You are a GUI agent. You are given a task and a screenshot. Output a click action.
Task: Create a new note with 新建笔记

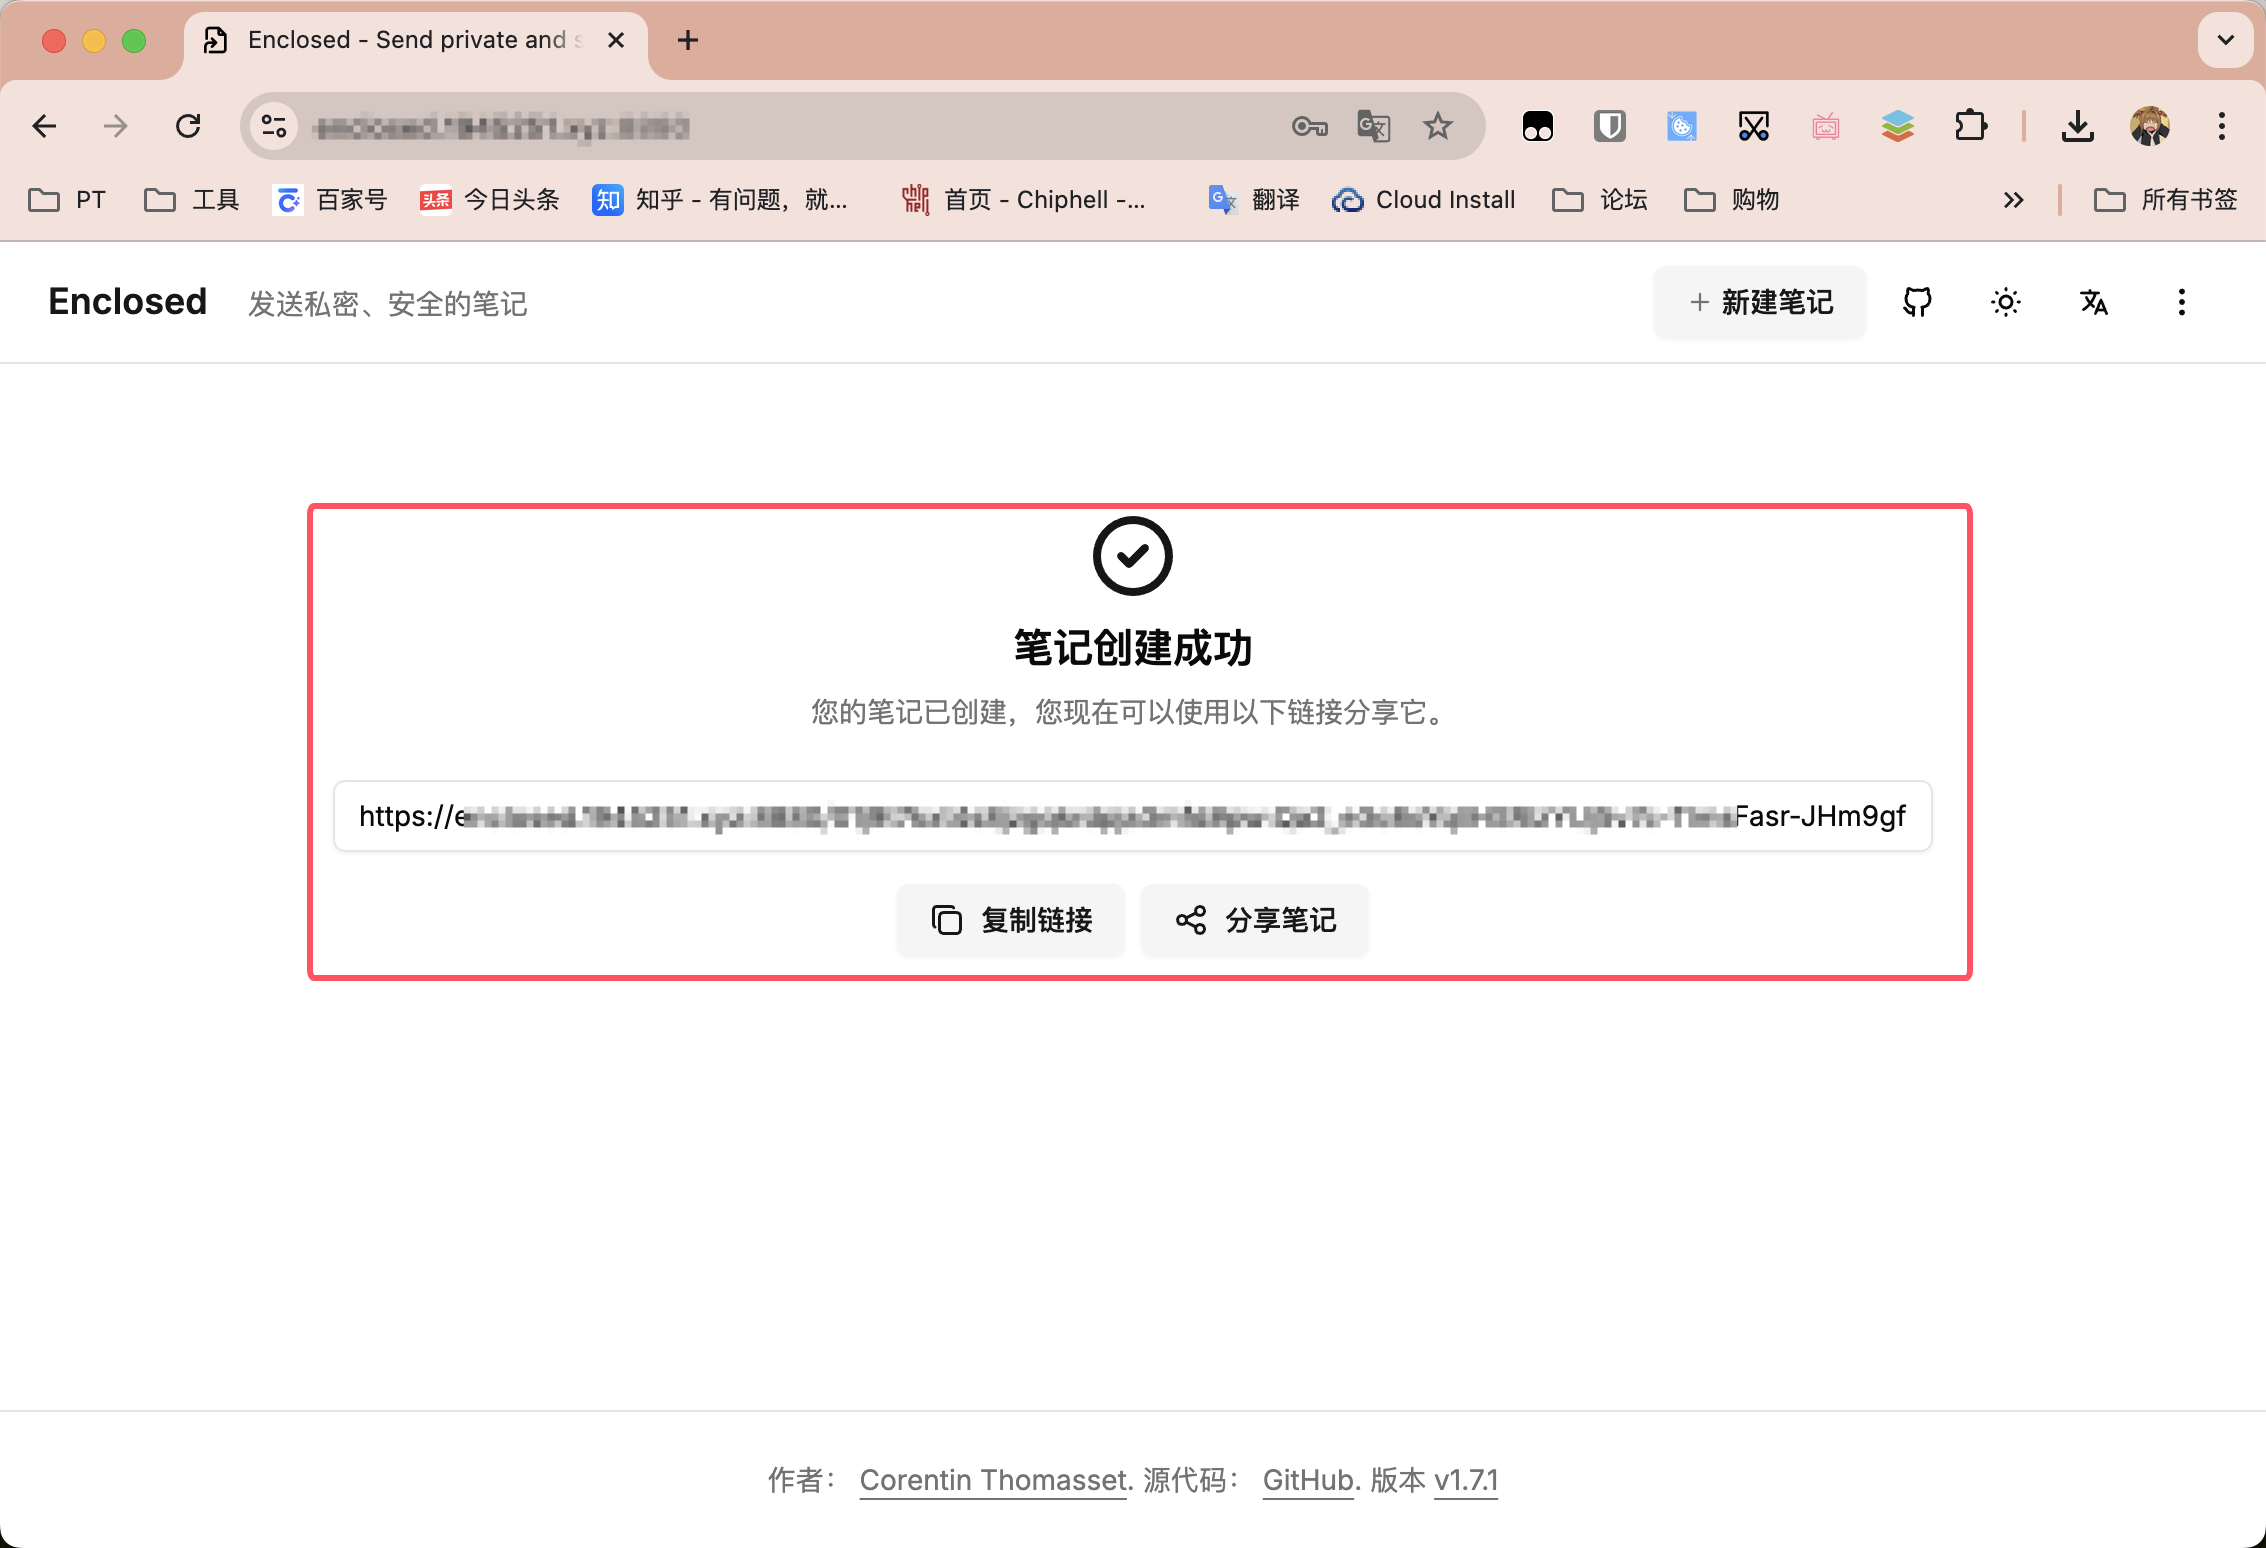point(1760,302)
